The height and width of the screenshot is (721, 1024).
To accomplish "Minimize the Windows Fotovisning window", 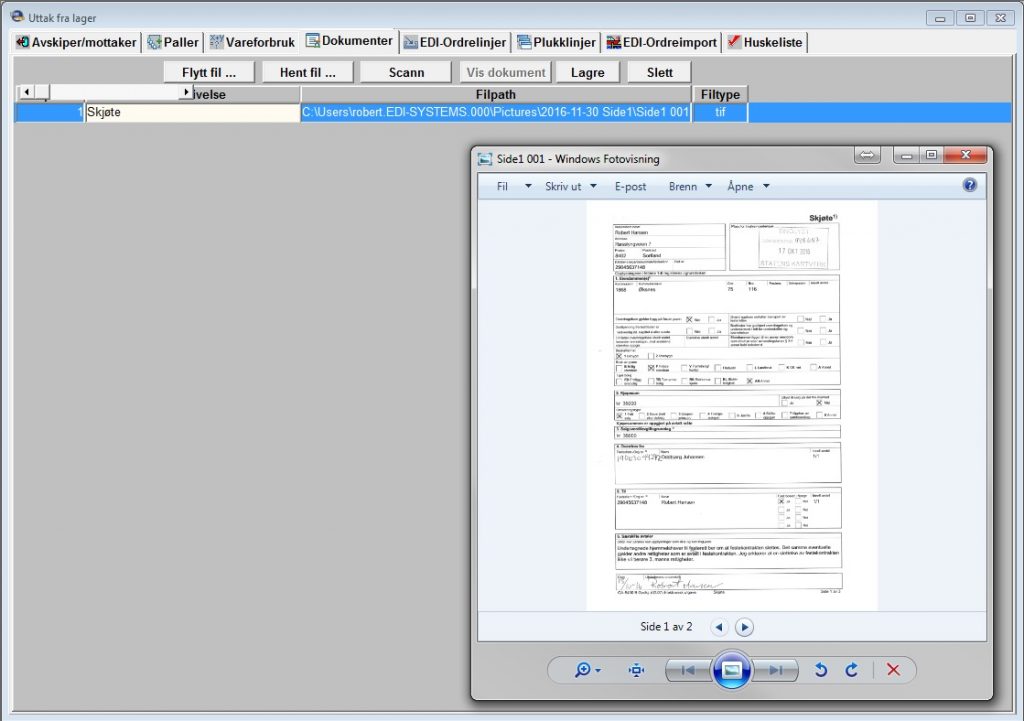I will [x=906, y=155].
